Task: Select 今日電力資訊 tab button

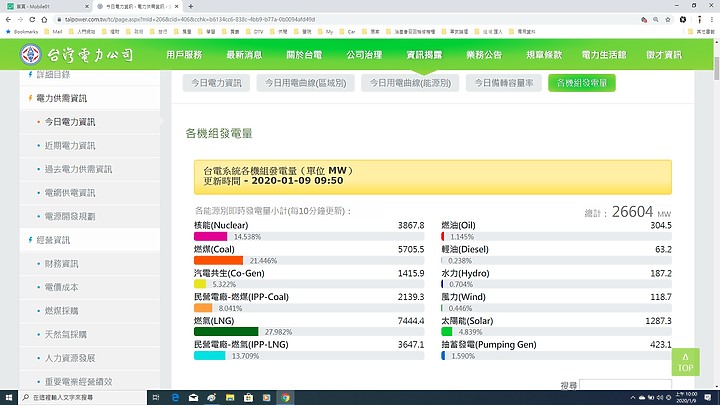Action: click(216, 83)
